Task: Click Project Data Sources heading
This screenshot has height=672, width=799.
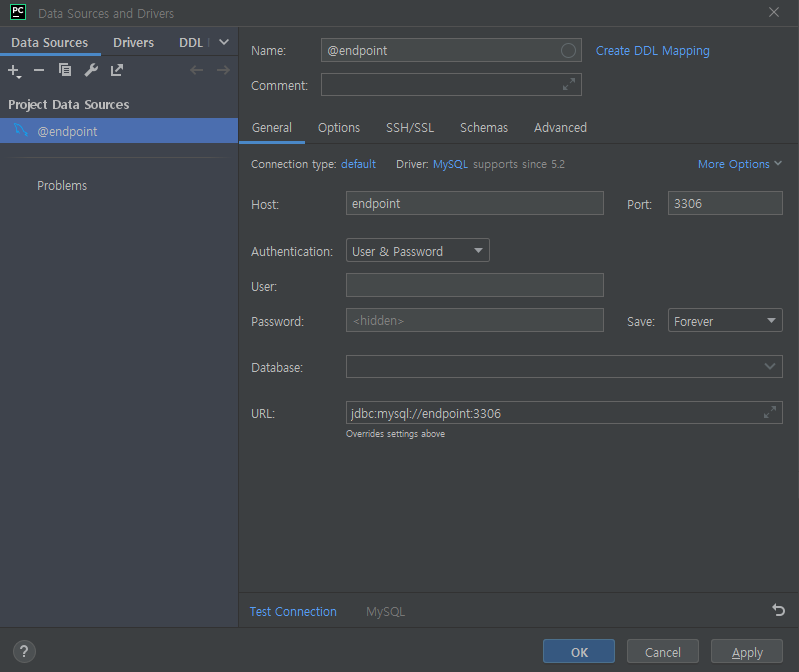Action: point(69,104)
